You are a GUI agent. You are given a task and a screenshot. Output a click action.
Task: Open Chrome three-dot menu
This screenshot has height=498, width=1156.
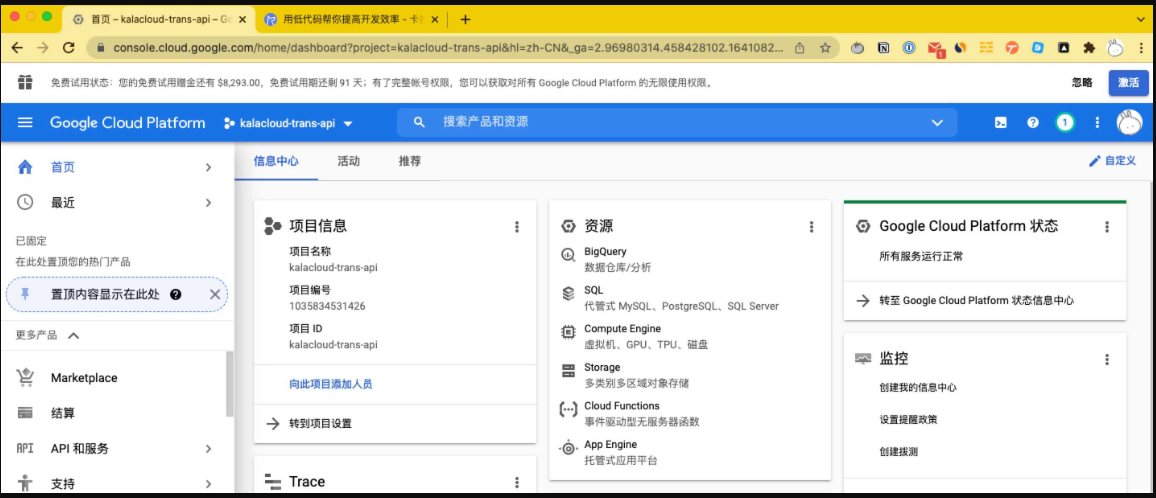pyautogui.click(x=1141, y=48)
